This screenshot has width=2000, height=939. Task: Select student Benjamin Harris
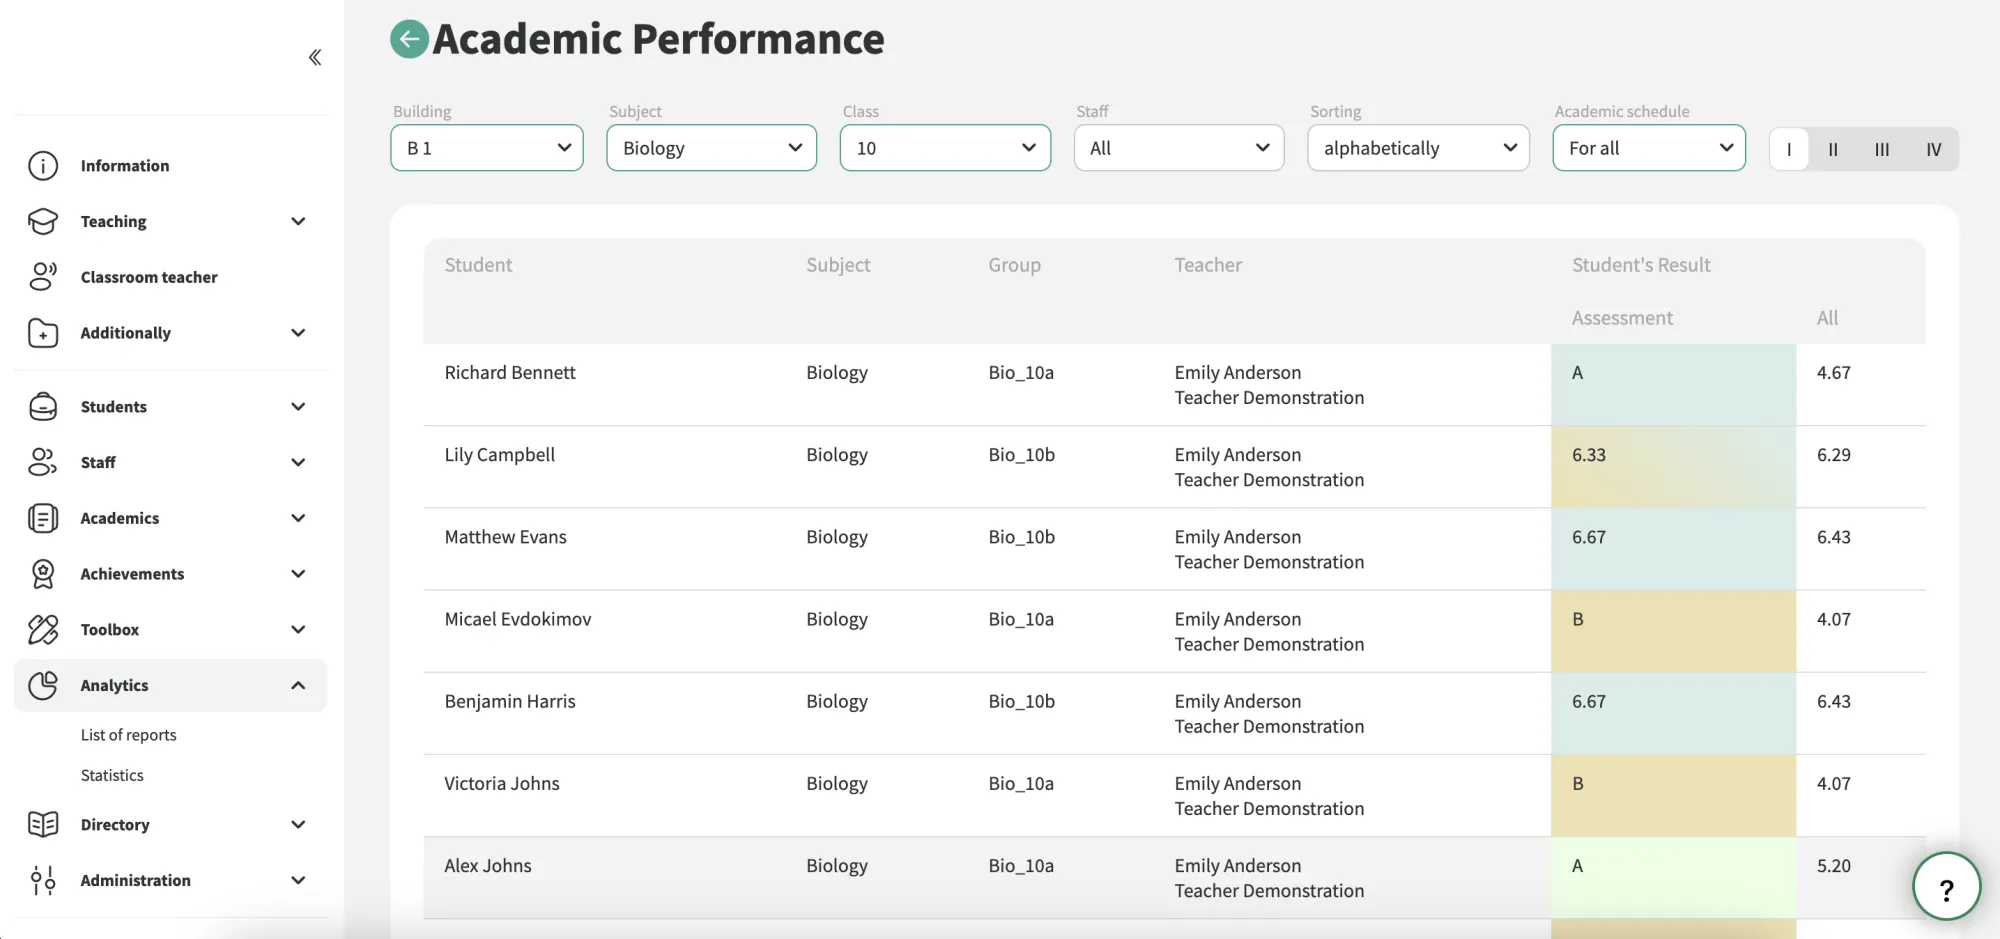click(x=510, y=701)
